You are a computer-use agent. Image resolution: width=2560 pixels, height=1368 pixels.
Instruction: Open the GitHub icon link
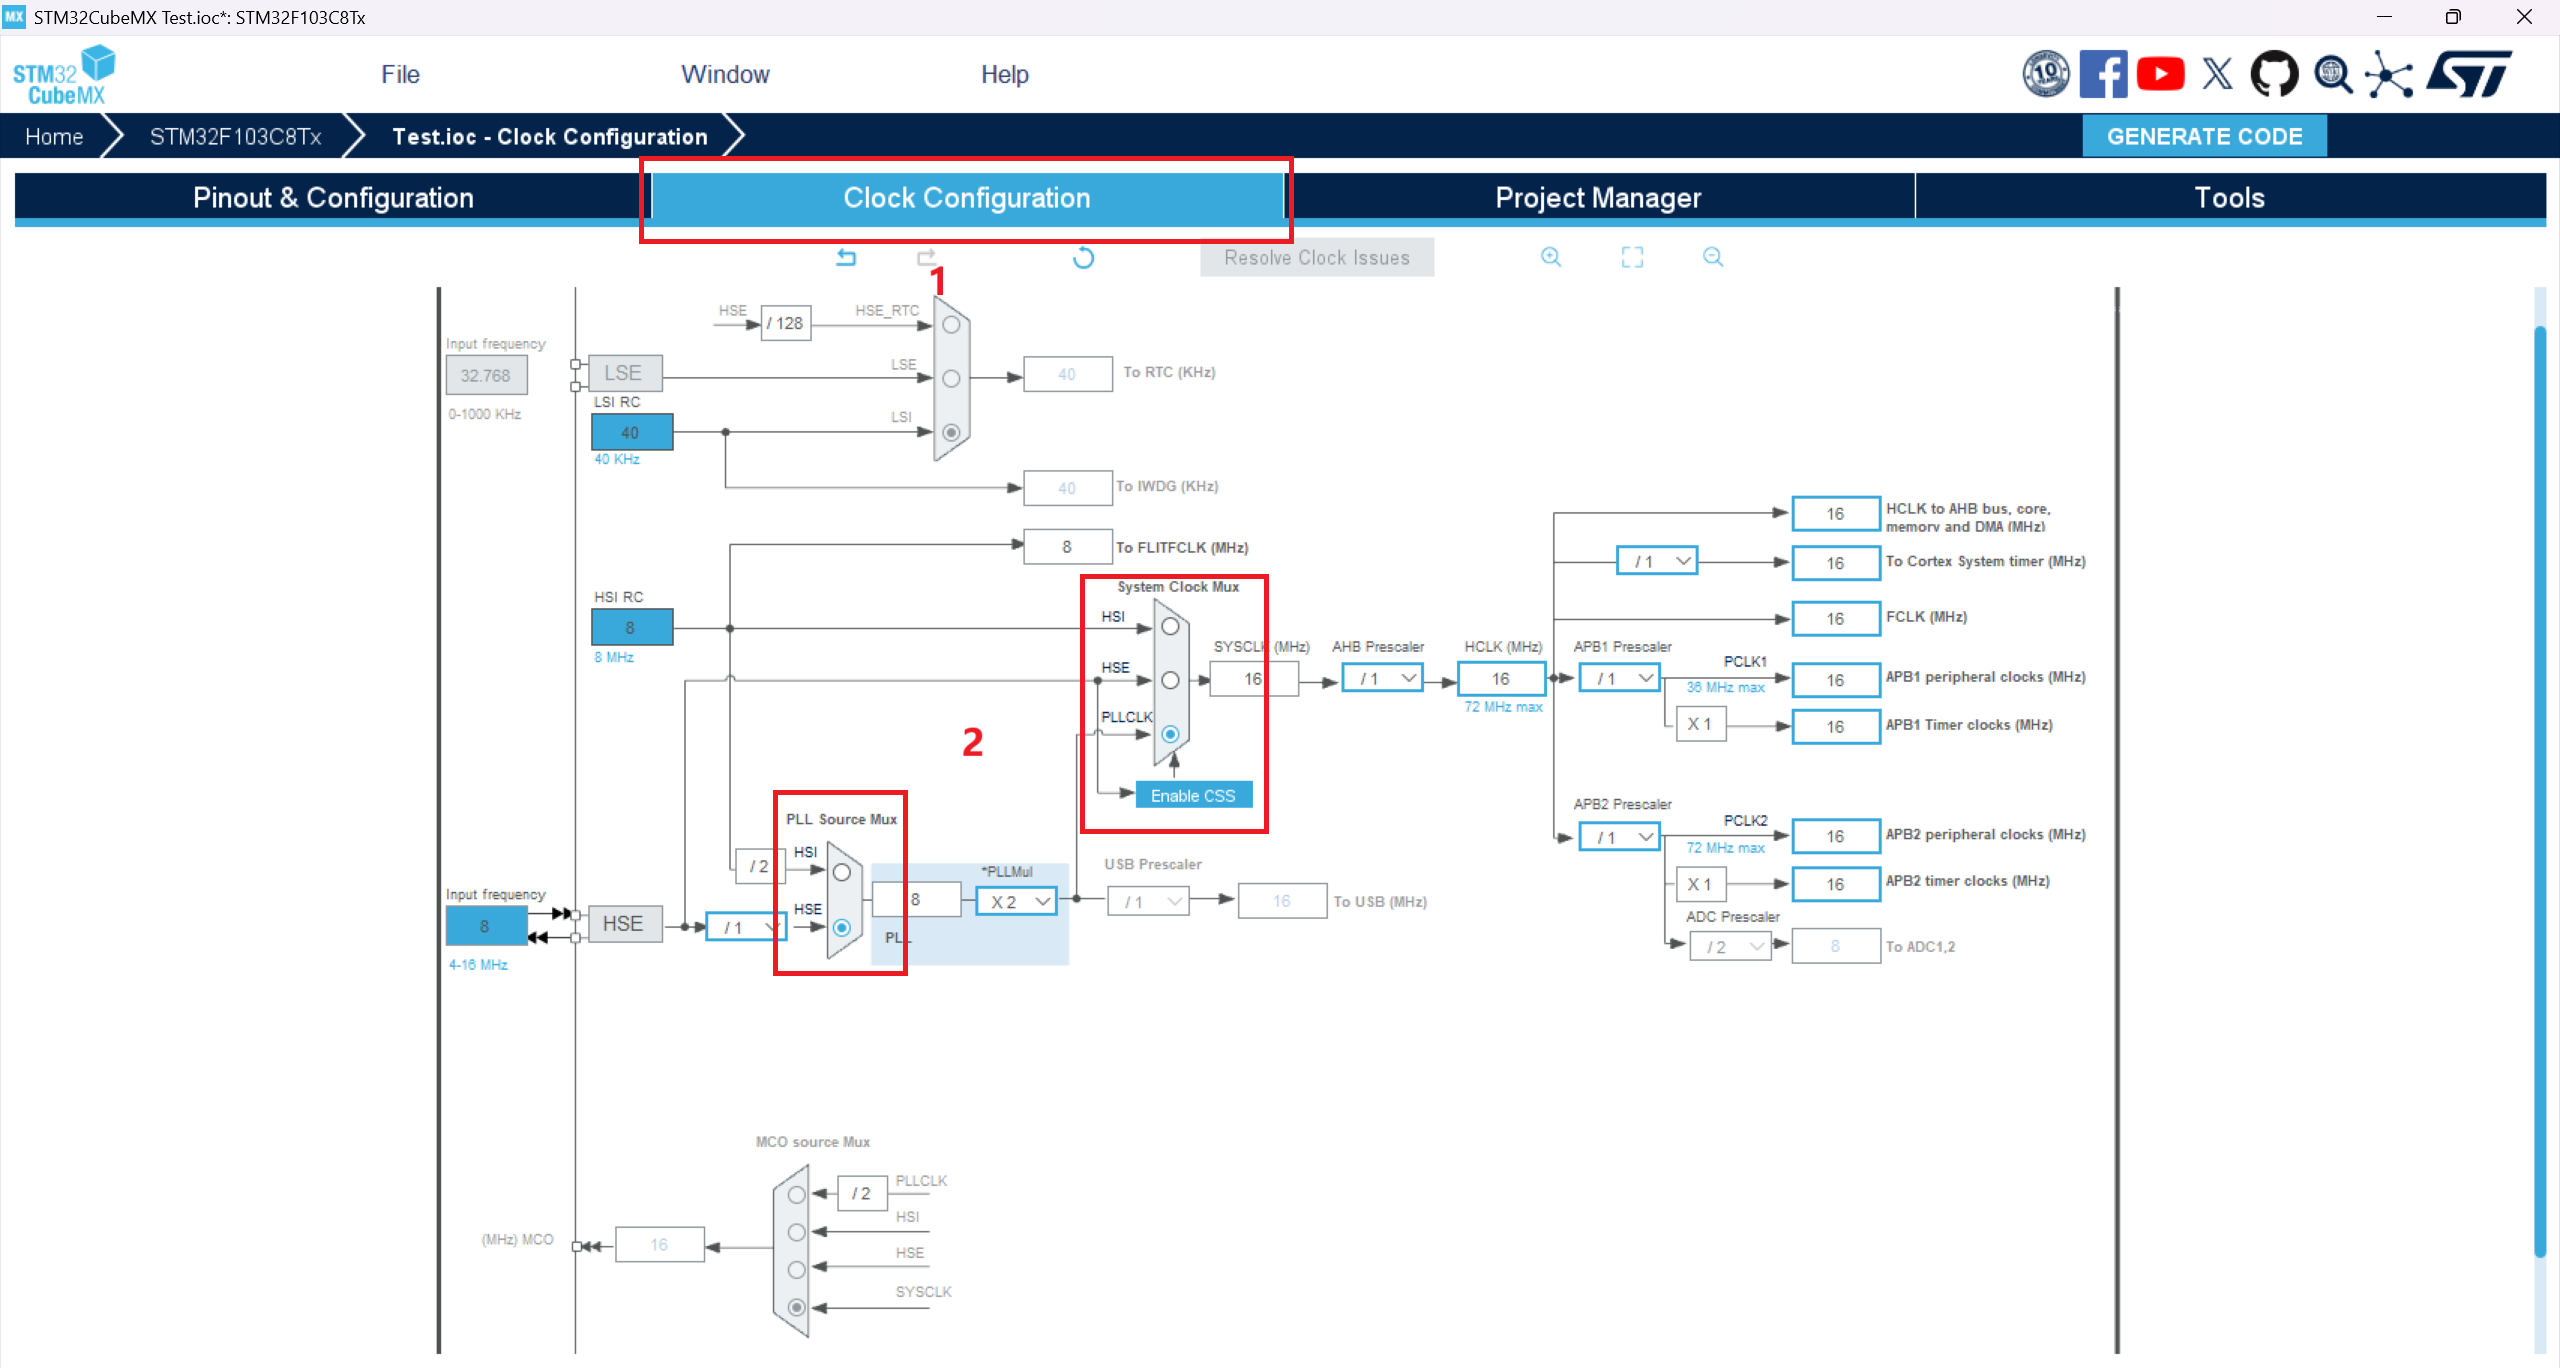pyautogui.click(x=2274, y=74)
